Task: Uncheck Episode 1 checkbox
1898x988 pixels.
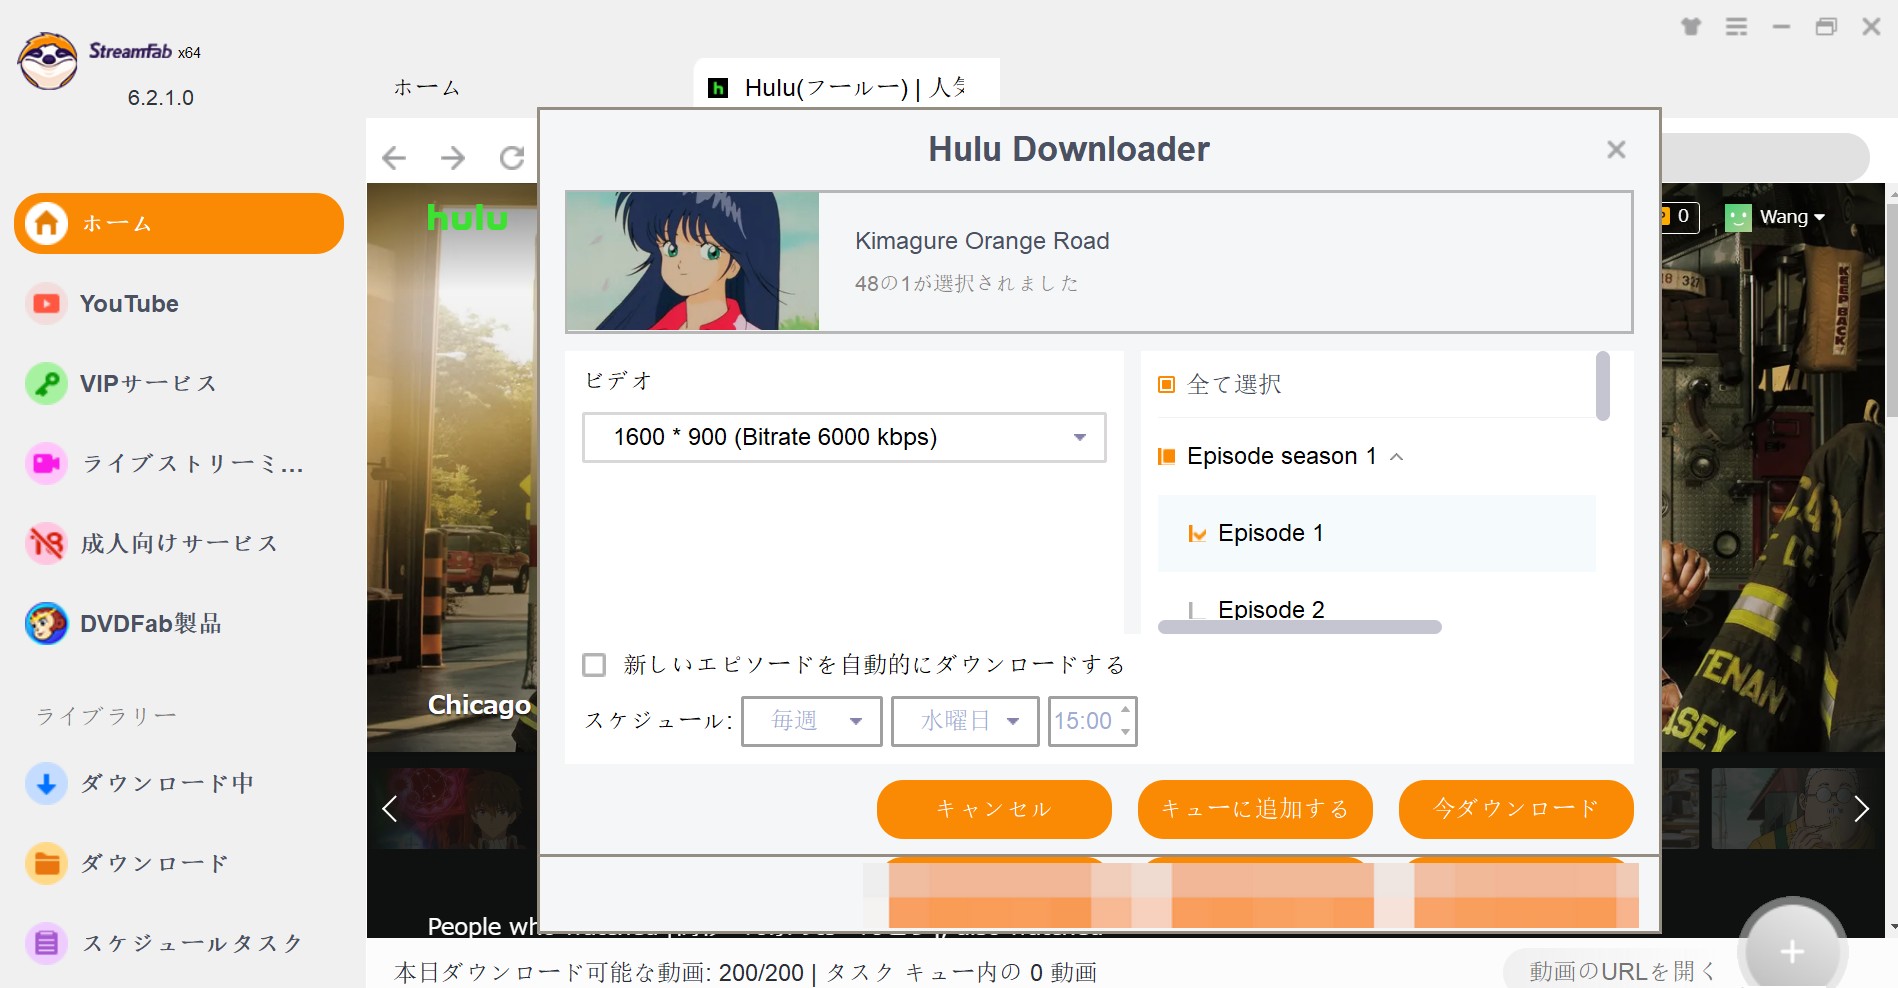Action: click(1196, 533)
